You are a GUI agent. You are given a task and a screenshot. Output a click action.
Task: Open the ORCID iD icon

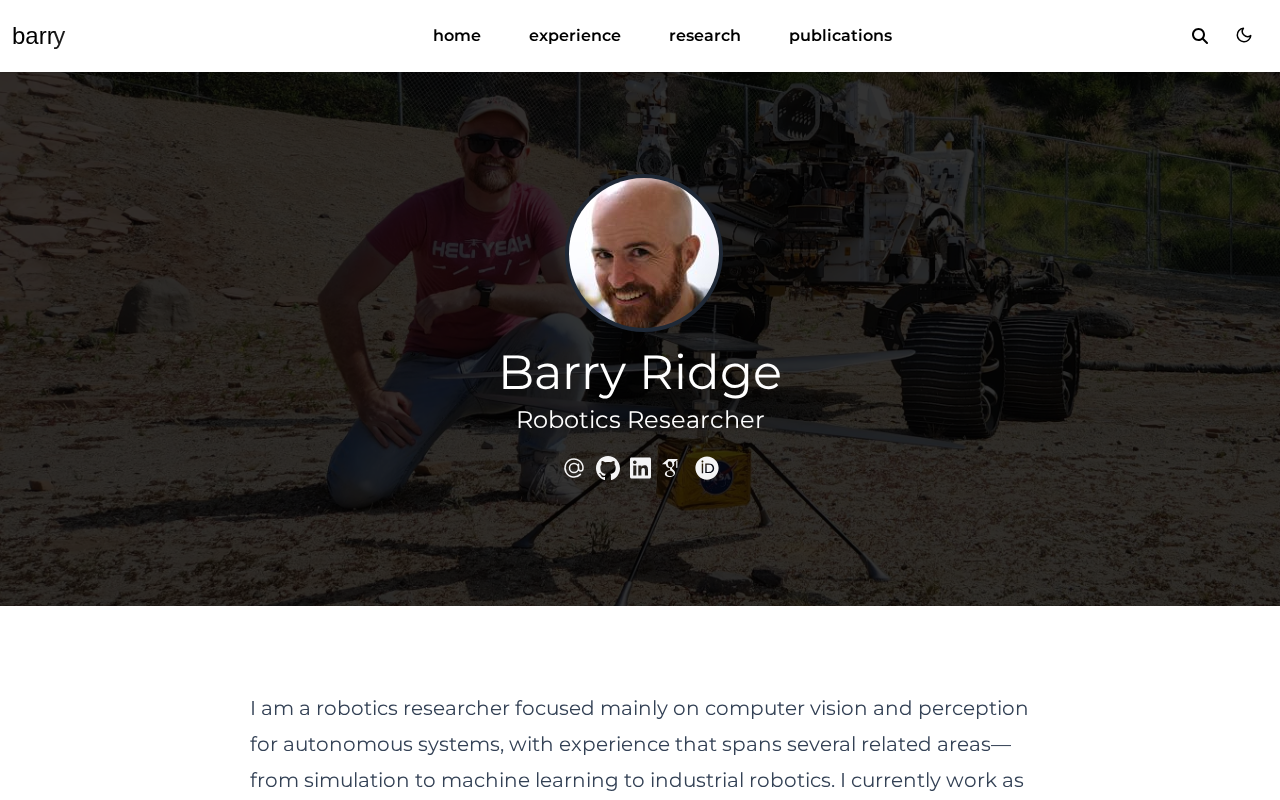707,468
